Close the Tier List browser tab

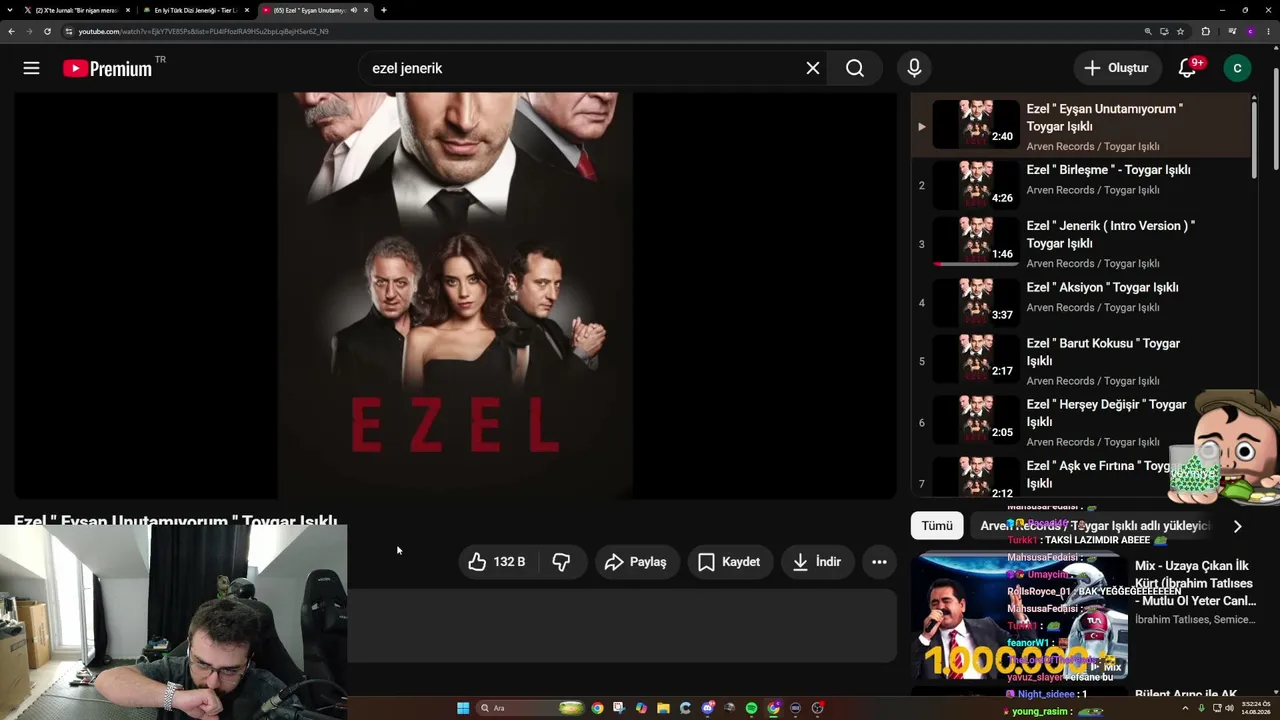tap(247, 10)
